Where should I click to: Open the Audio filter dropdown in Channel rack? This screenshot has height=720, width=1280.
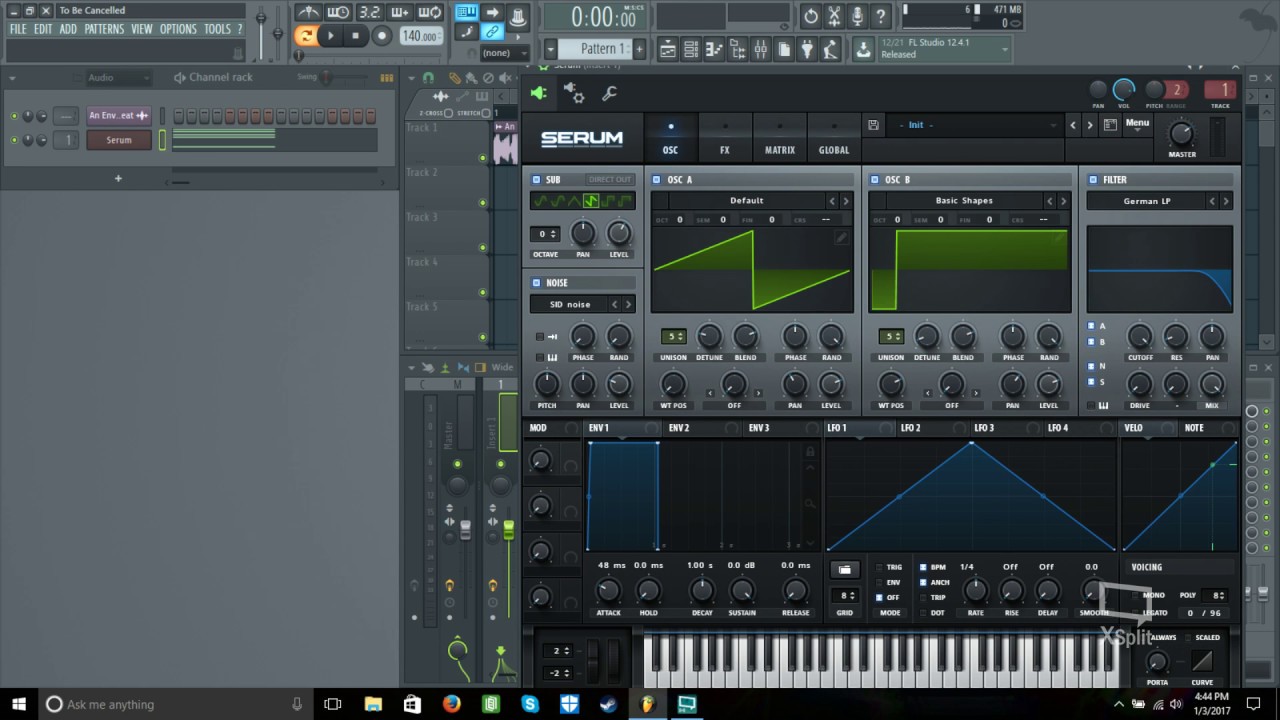click(117, 77)
